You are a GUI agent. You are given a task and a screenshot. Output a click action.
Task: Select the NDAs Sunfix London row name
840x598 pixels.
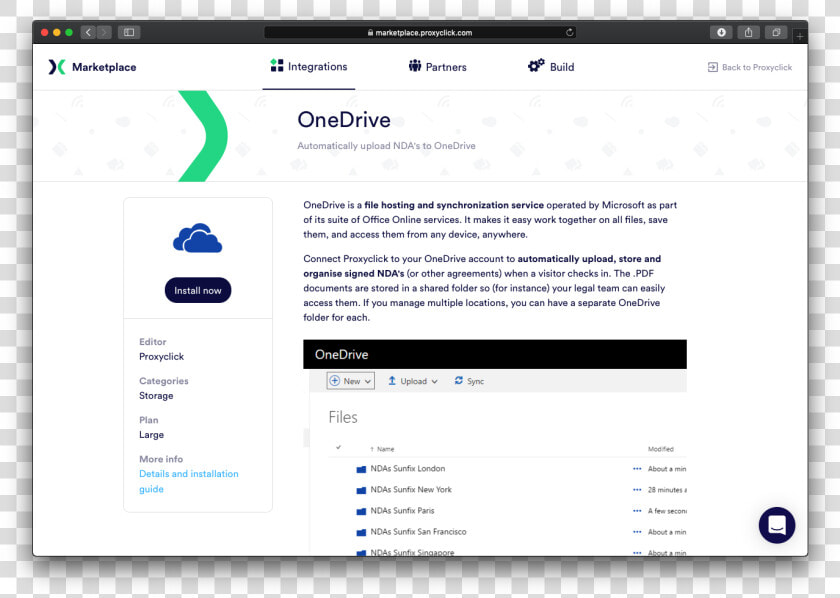(408, 468)
